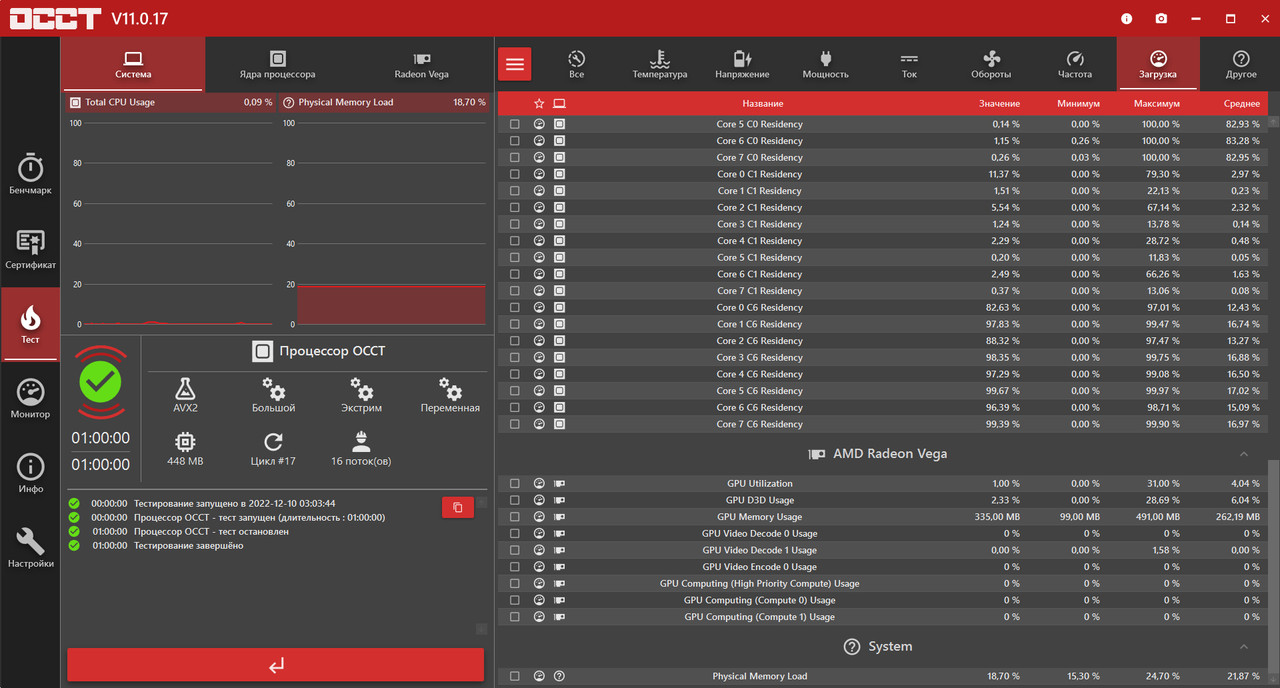Open the Частота sensors tab

pyautogui.click(x=1075, y=64)
